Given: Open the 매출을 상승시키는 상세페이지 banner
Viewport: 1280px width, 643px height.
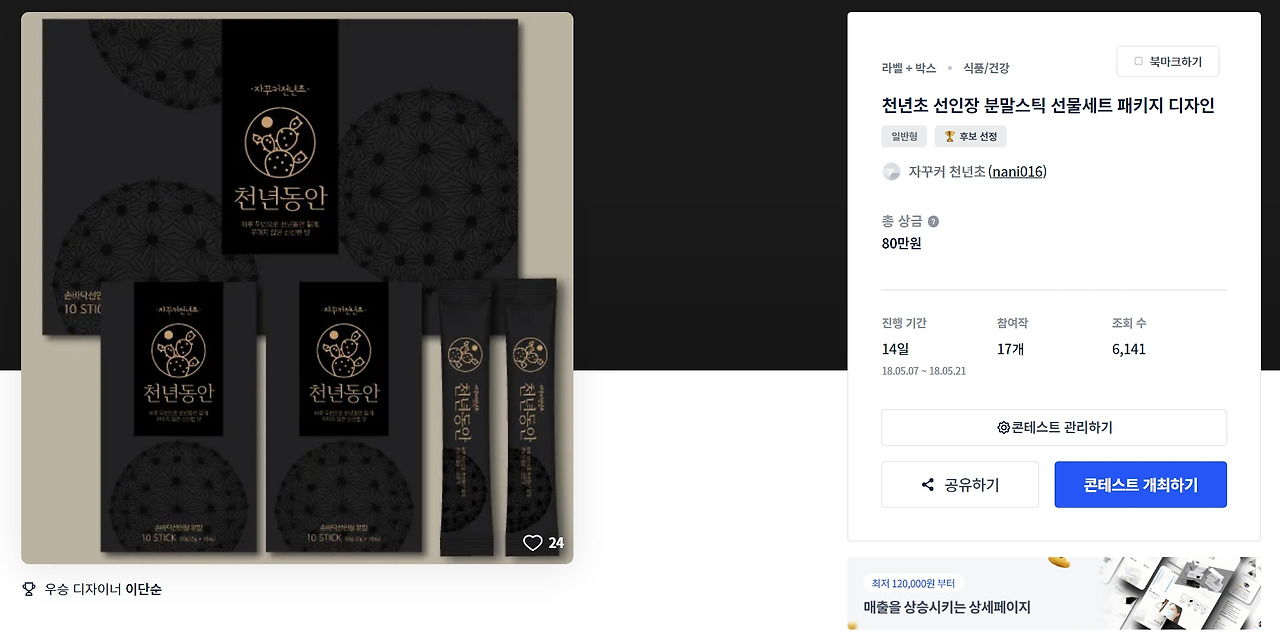Looking at the screenshot, I should (x=1054, y=593).
